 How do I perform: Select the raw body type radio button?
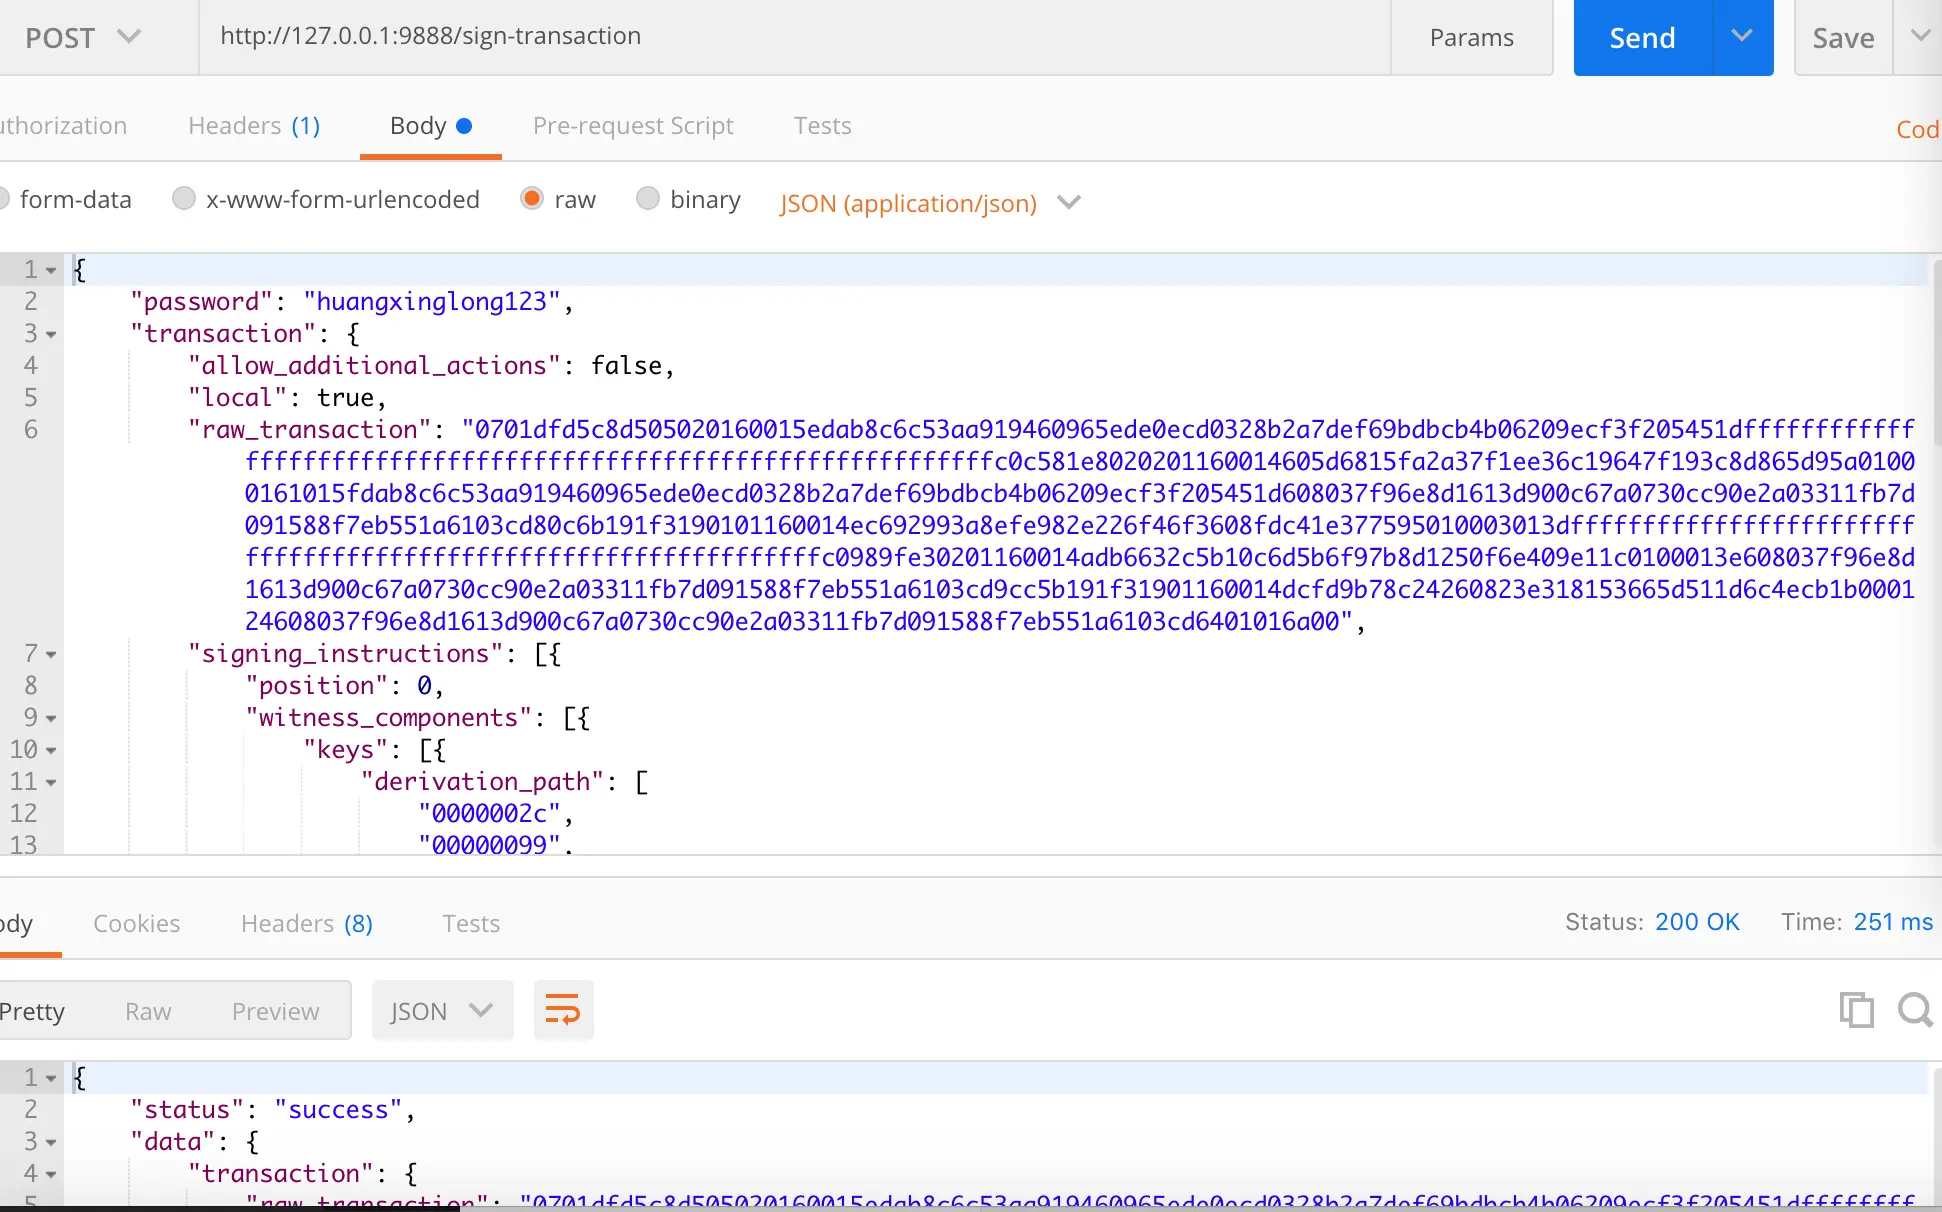click(532, 199)
